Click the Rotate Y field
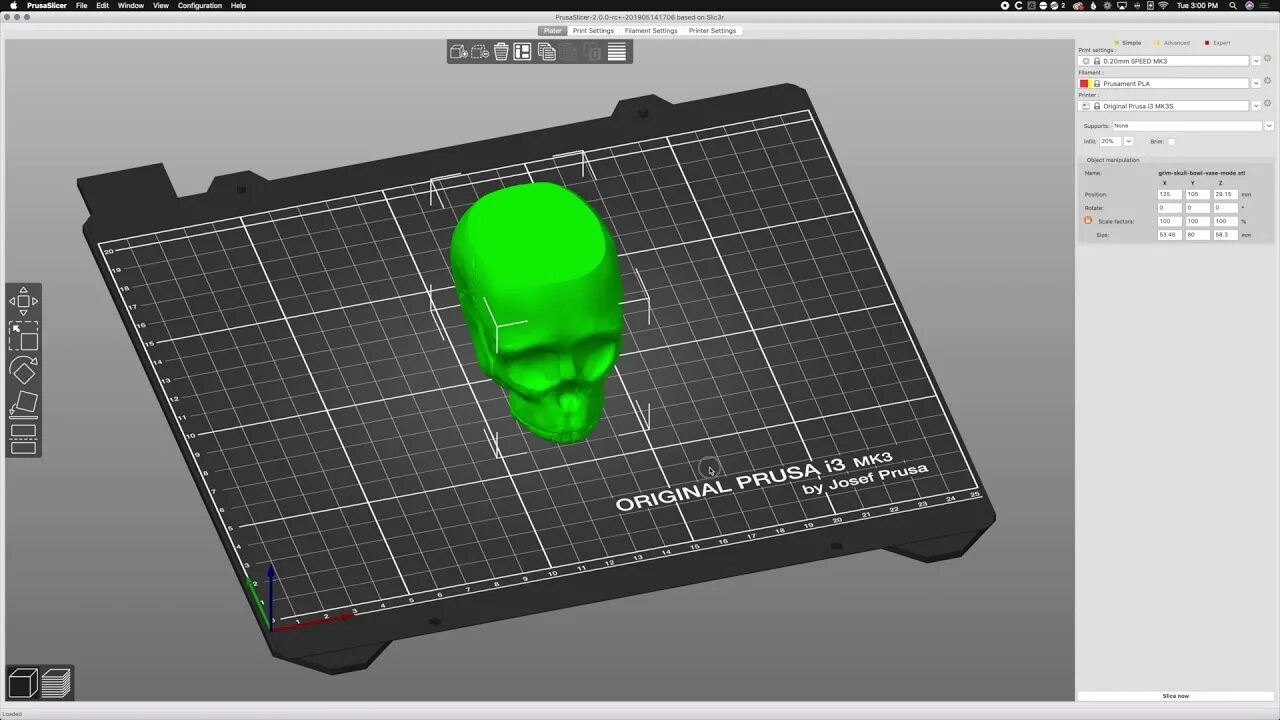The height and width of the screenshot is (720, 1280). [1196, 208]
